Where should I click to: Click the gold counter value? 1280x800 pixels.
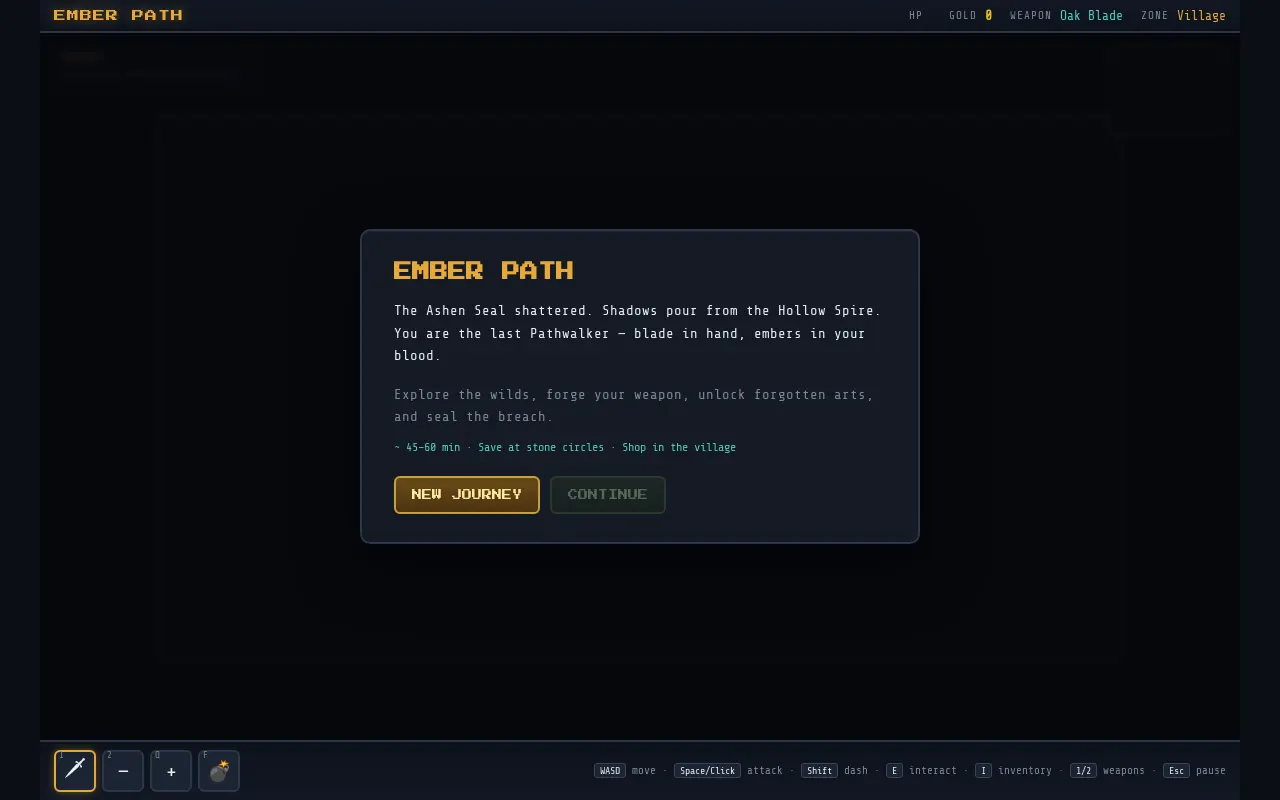(989, 16)
